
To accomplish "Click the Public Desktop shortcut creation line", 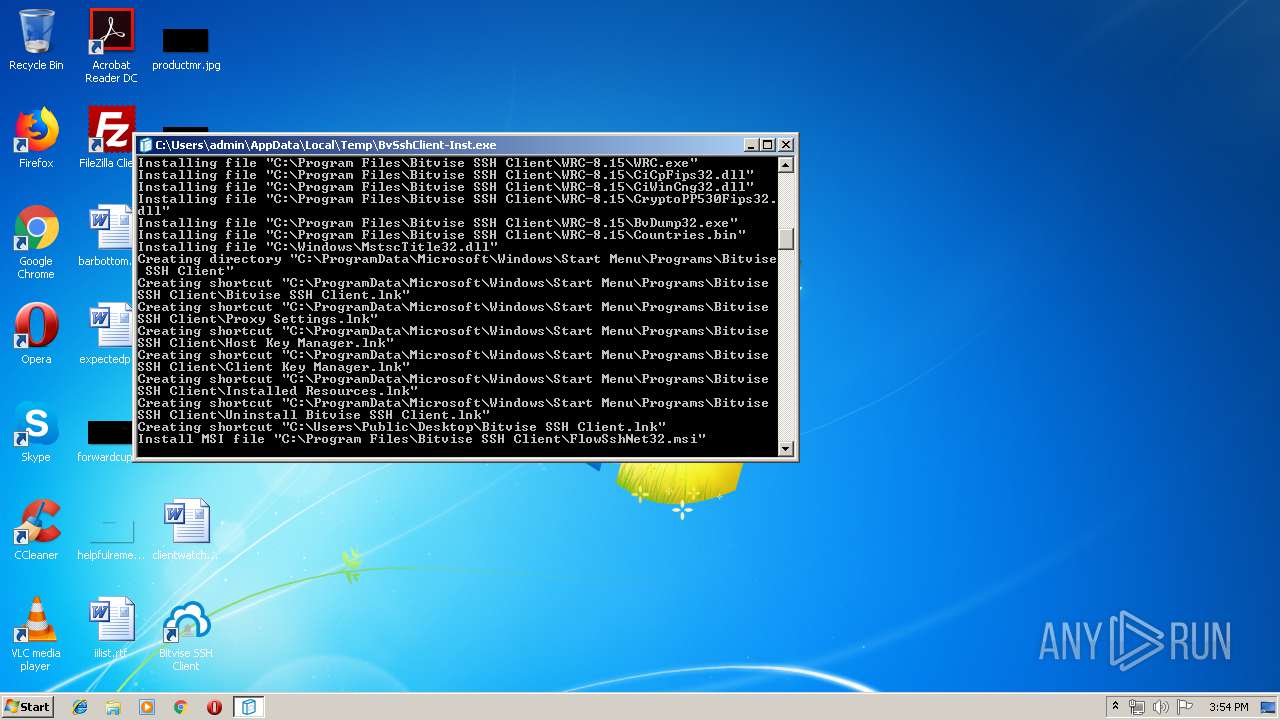I will click(402, 427).
